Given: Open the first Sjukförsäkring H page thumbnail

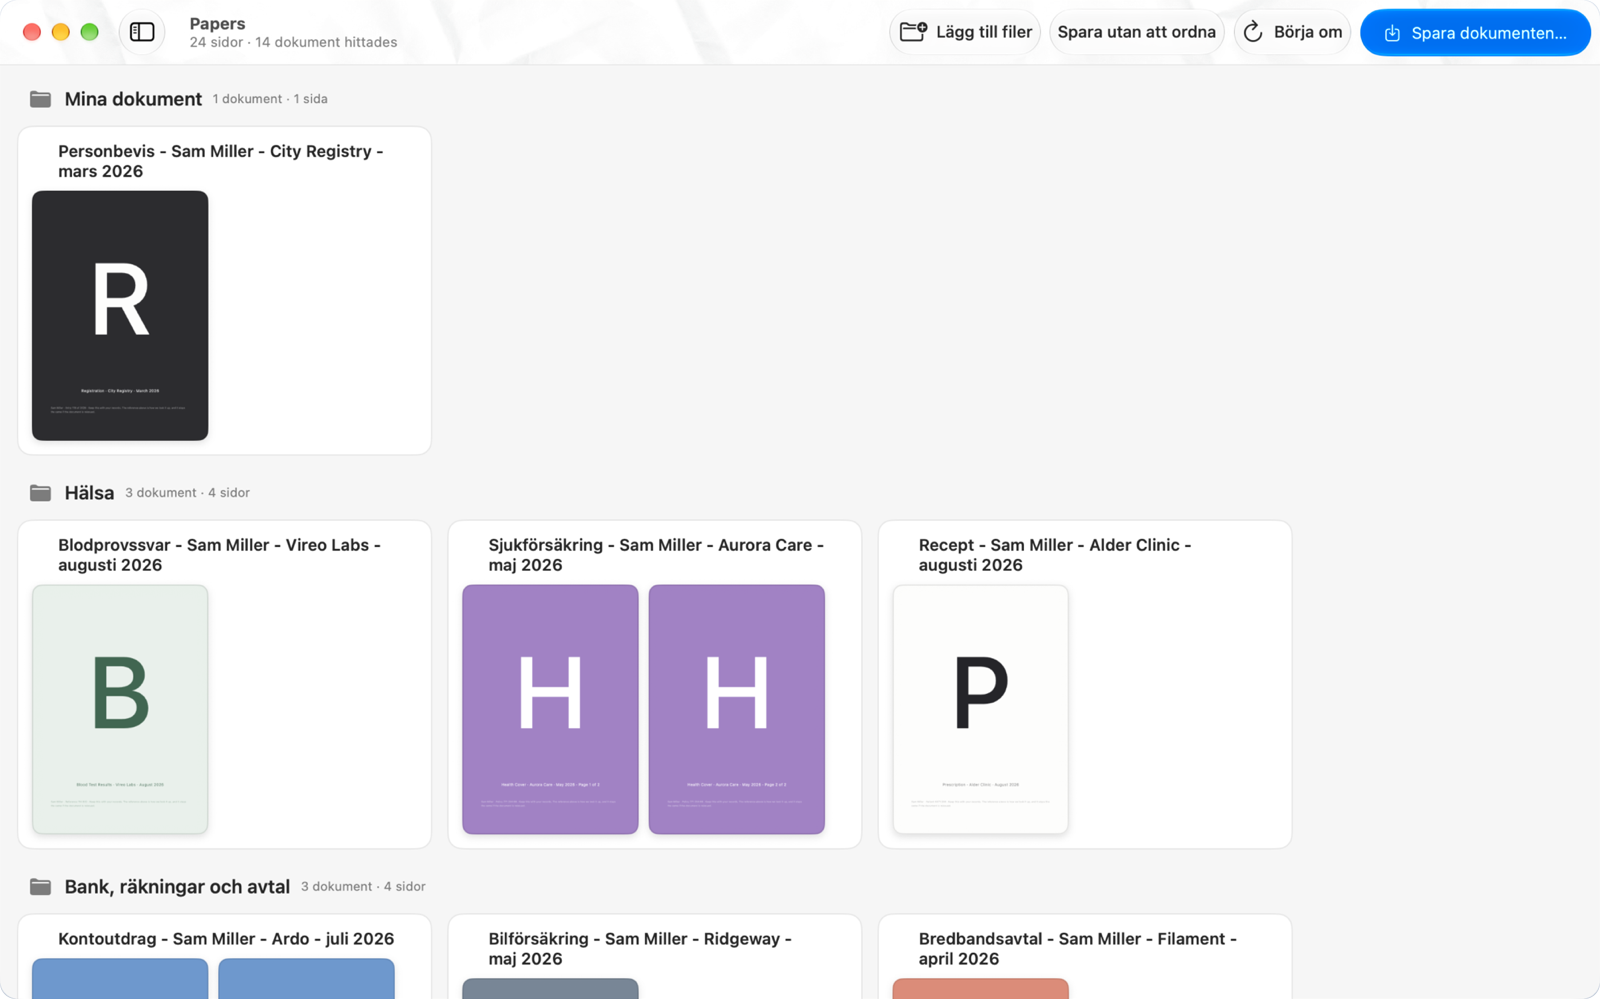Looking at the screenshot, I should tap(550, 709).
